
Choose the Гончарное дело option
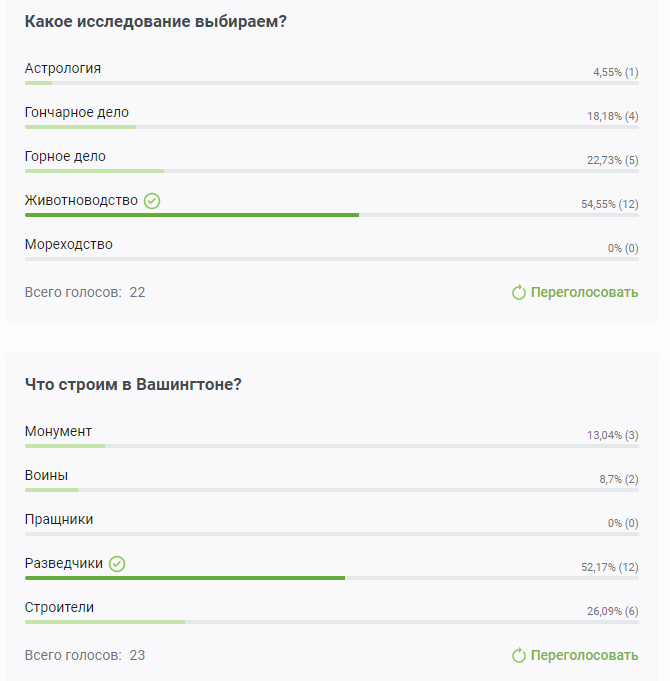(x=77, y=113)
